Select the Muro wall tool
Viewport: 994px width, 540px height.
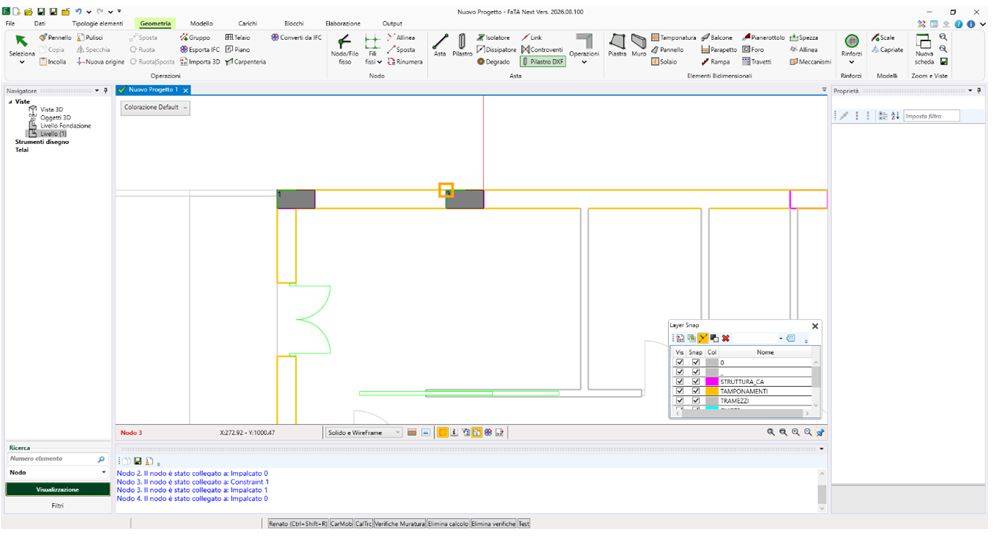coord(638,46)
